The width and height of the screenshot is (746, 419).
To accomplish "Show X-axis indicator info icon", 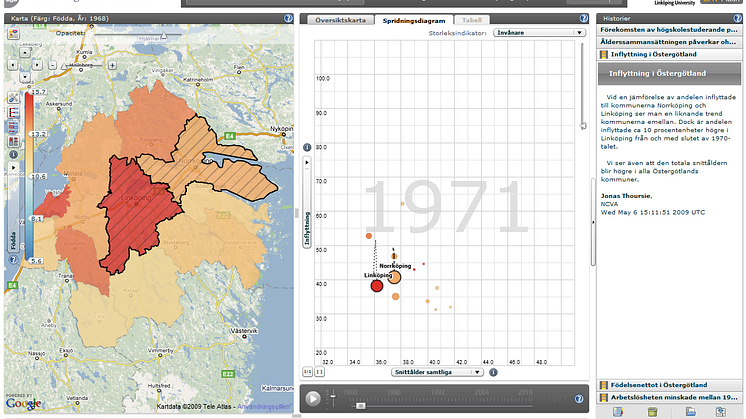I will (493, 372).
